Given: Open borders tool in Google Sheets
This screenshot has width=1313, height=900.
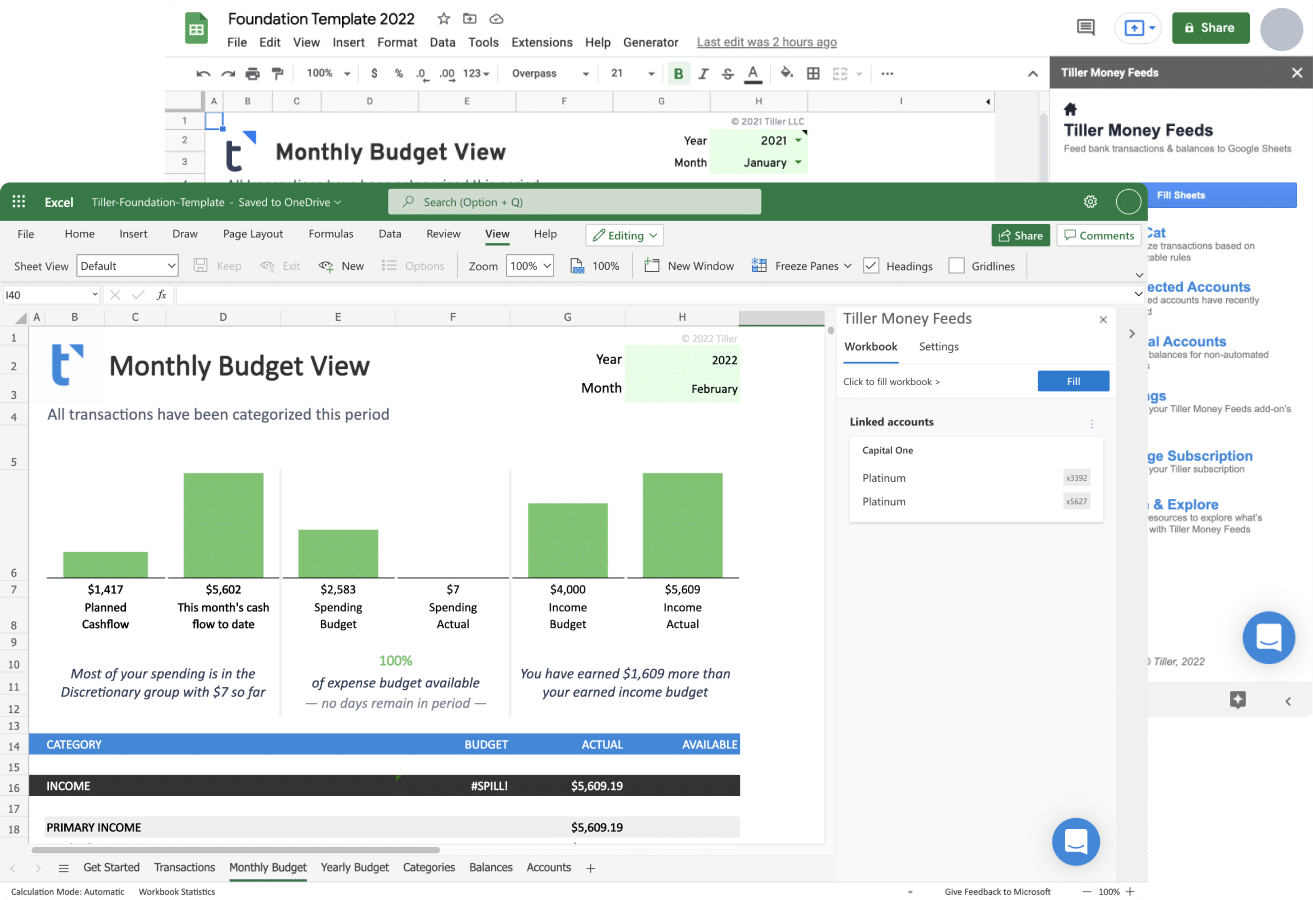Looking at the screenshot, I should [x=813, y=73].
